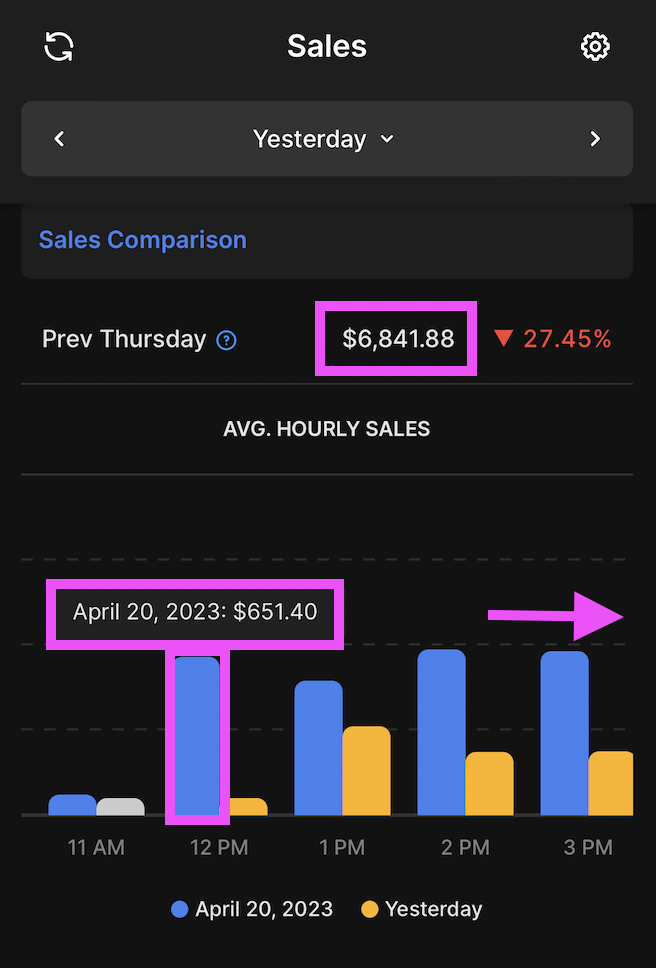Image resolution: width=656 pixels, height=968 pixels.
Task: Select the blue 2 PM bar
Action: coord(441,732)
